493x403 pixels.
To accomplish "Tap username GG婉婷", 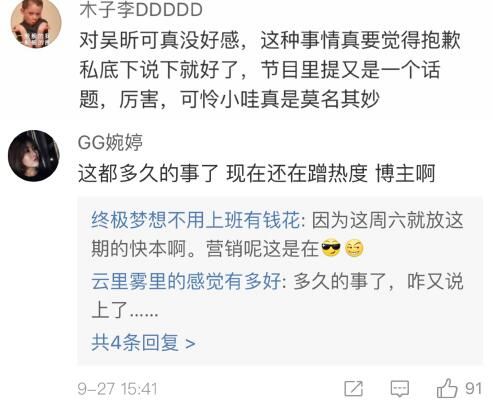I will (x=110, y=142).
